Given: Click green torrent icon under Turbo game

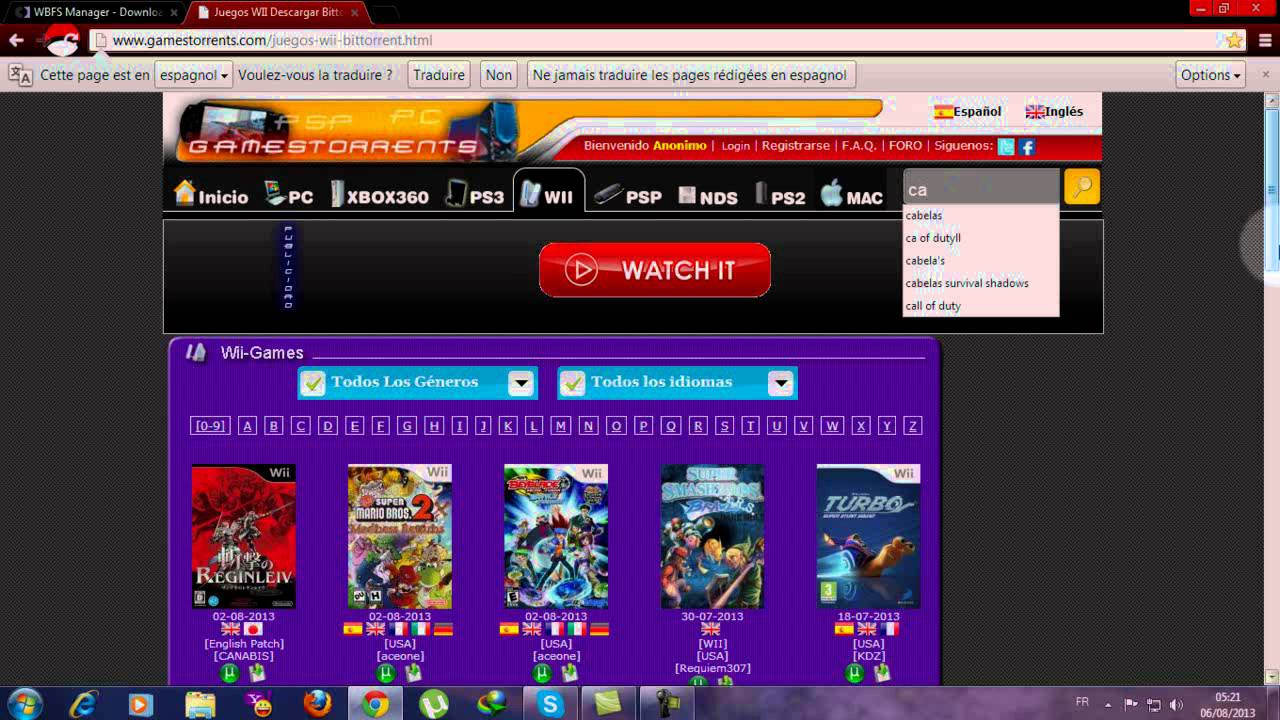Looking at the screenshot, I should coord(854,673).
